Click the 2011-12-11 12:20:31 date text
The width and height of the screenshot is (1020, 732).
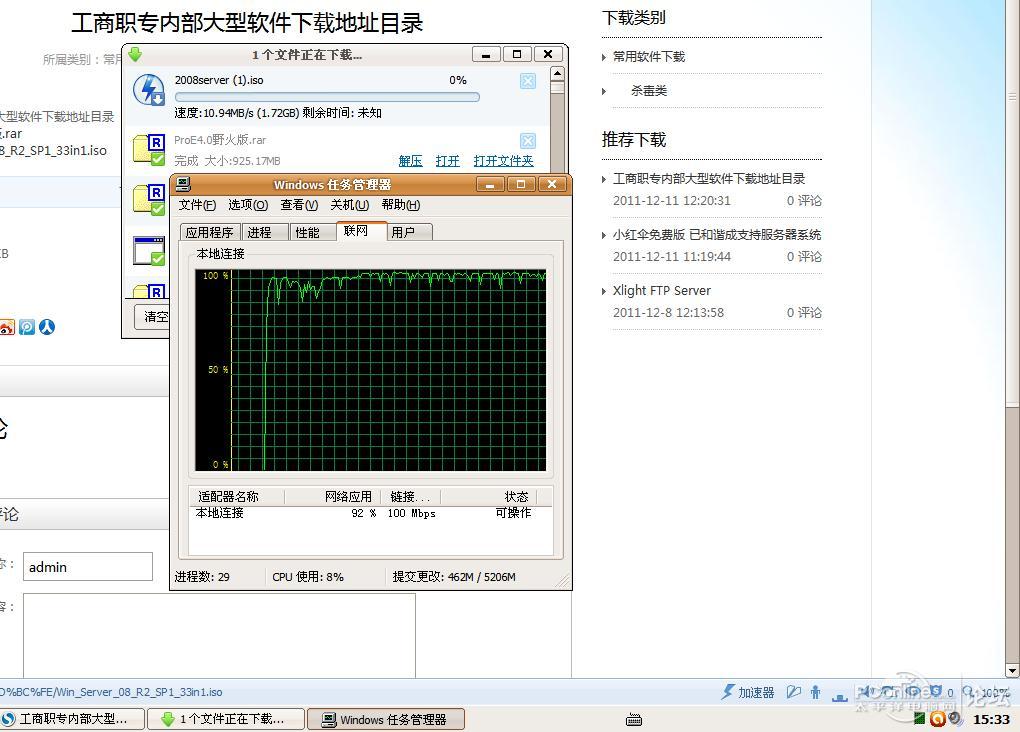point(671,200)
